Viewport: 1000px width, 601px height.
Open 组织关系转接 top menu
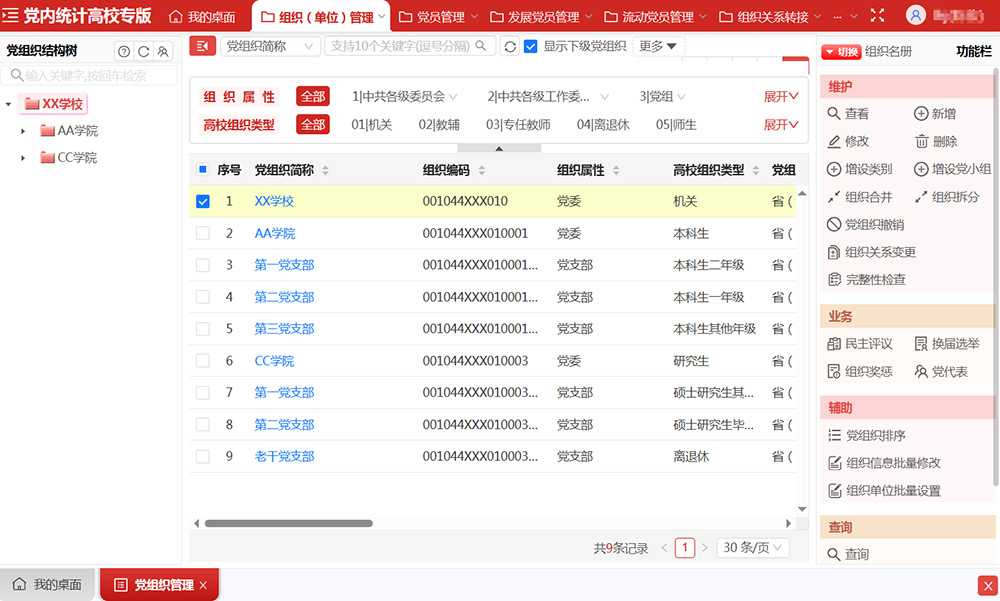(x=770, y=17)
